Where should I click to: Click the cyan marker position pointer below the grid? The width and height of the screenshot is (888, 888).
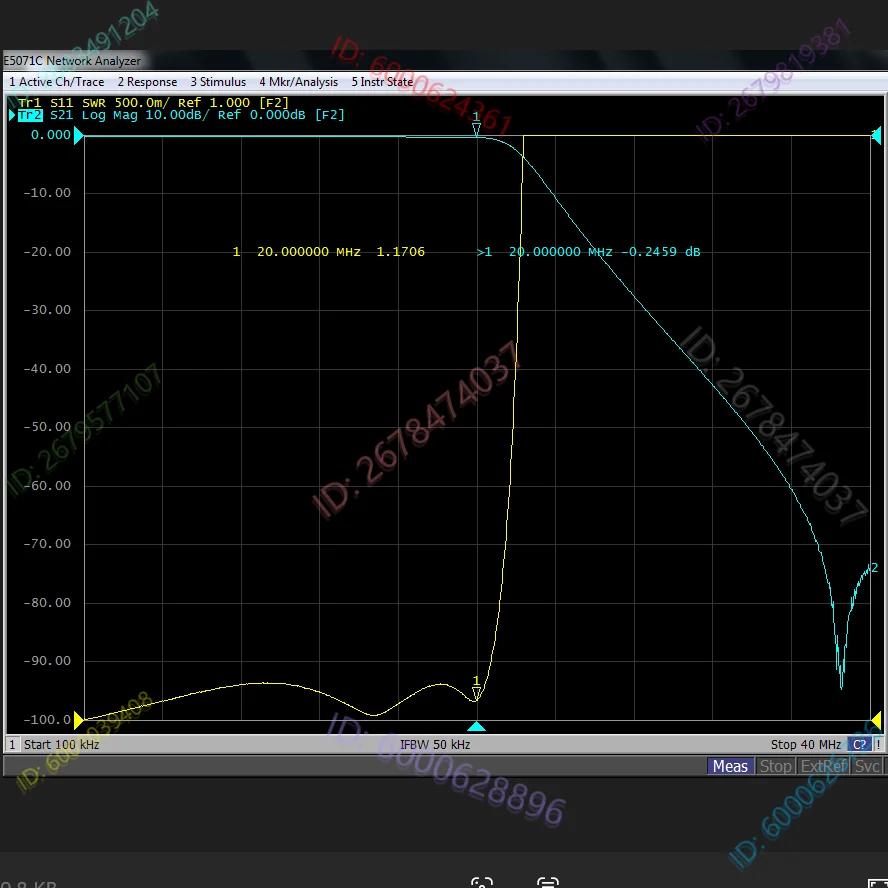[477, 727]
